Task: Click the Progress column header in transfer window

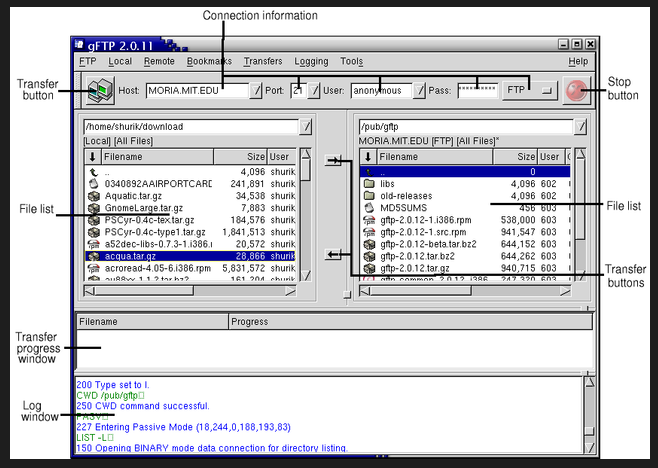Action: pos(410,322)
